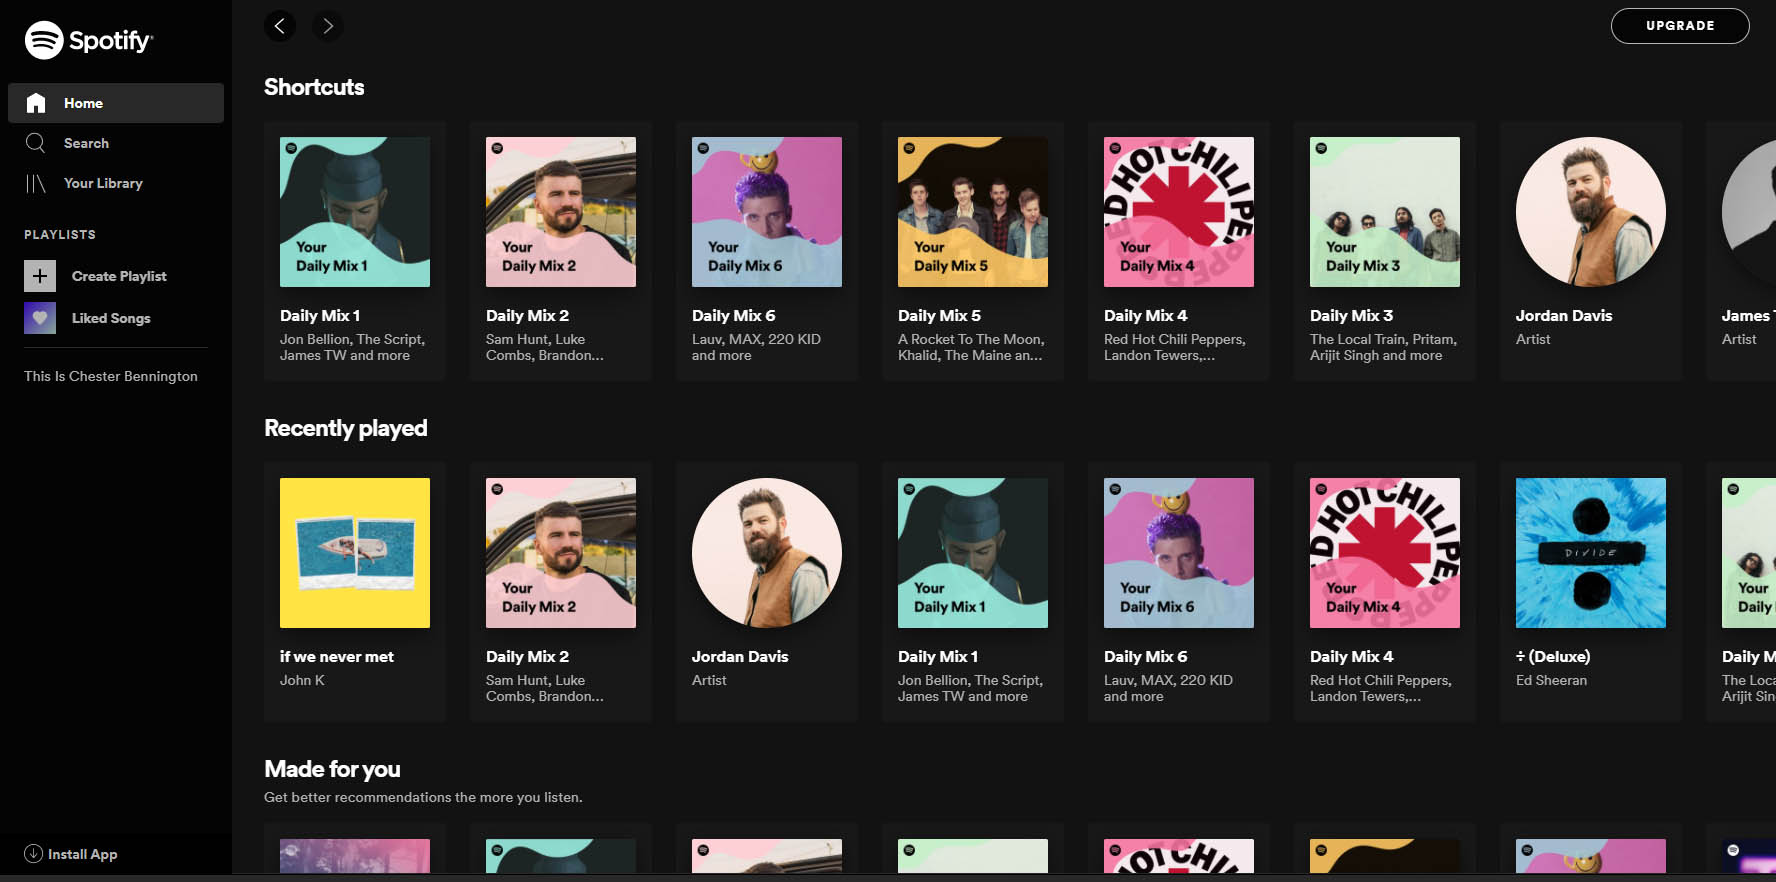Open Daily Mix 1 cover in Shortcuts

(355, 212)
